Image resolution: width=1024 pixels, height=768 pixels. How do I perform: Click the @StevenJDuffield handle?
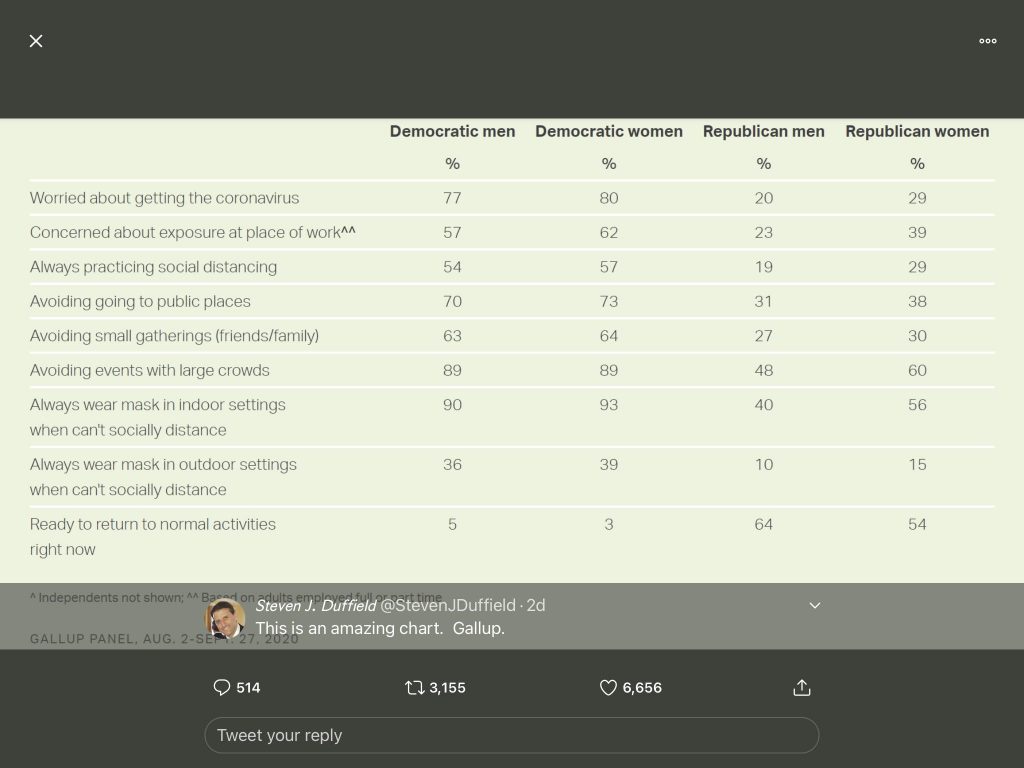pyautogui.click(x=447, y=605)
